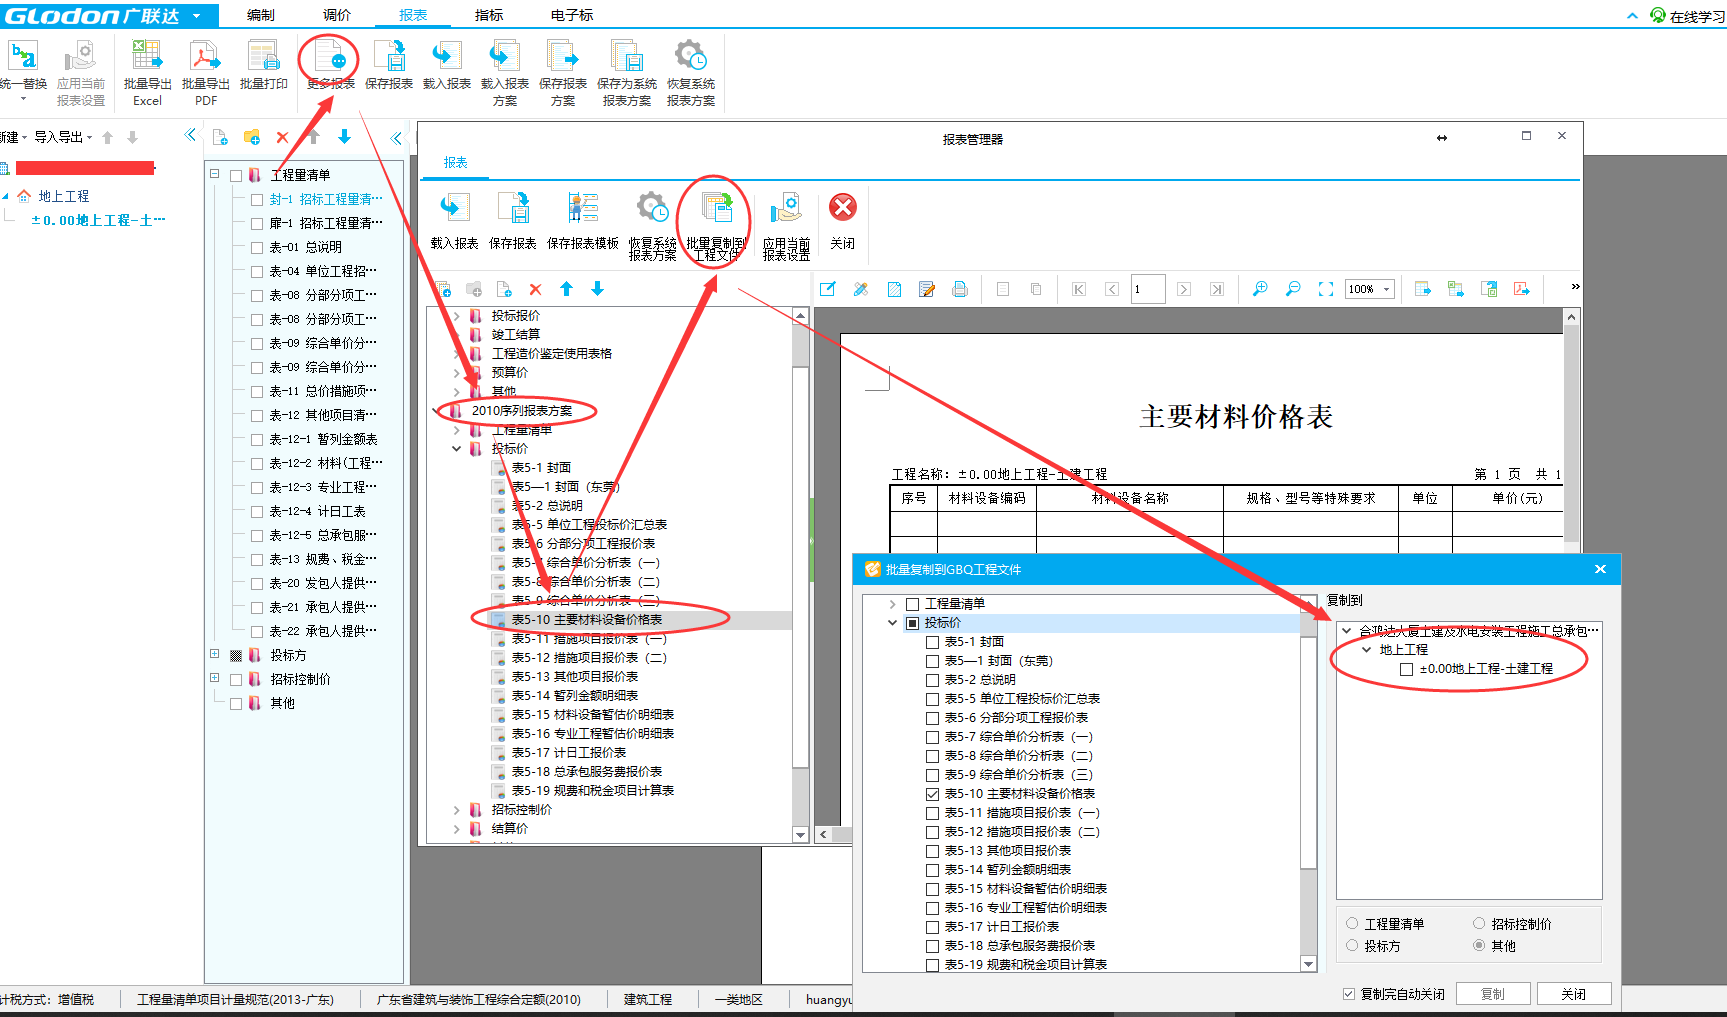Open 批量打印 batch print

(x=263, y=66)
